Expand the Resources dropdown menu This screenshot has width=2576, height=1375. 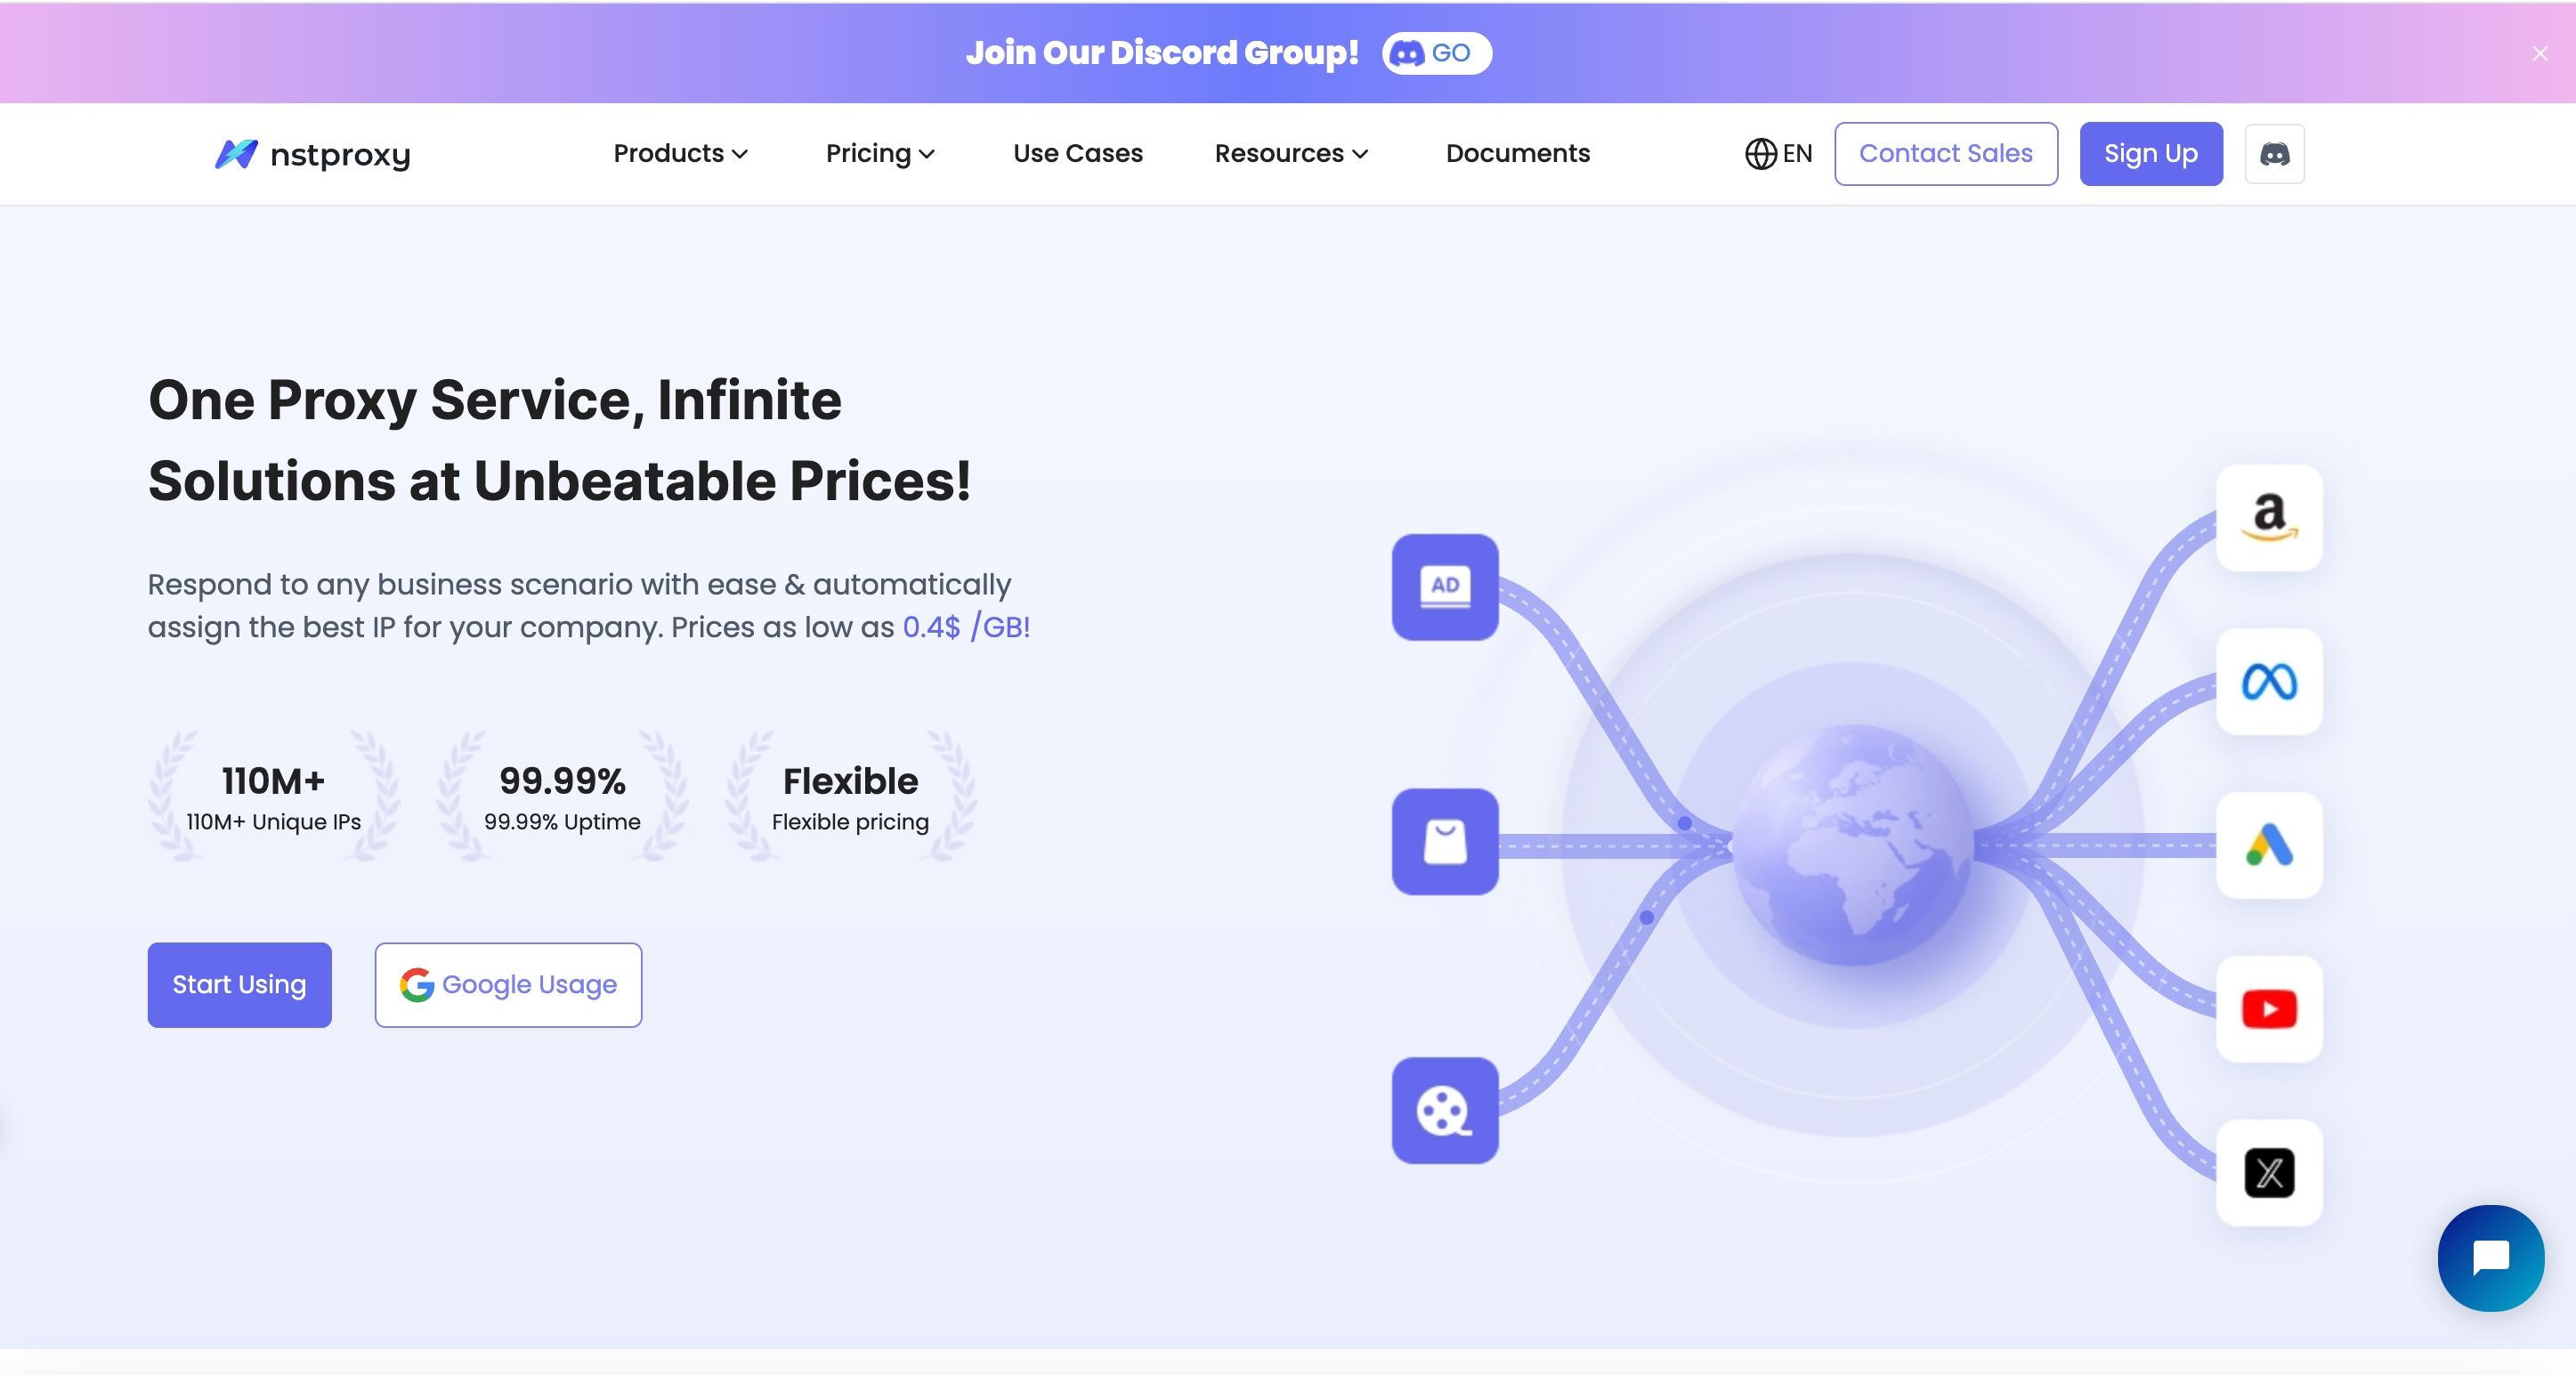coord(1291,154)
